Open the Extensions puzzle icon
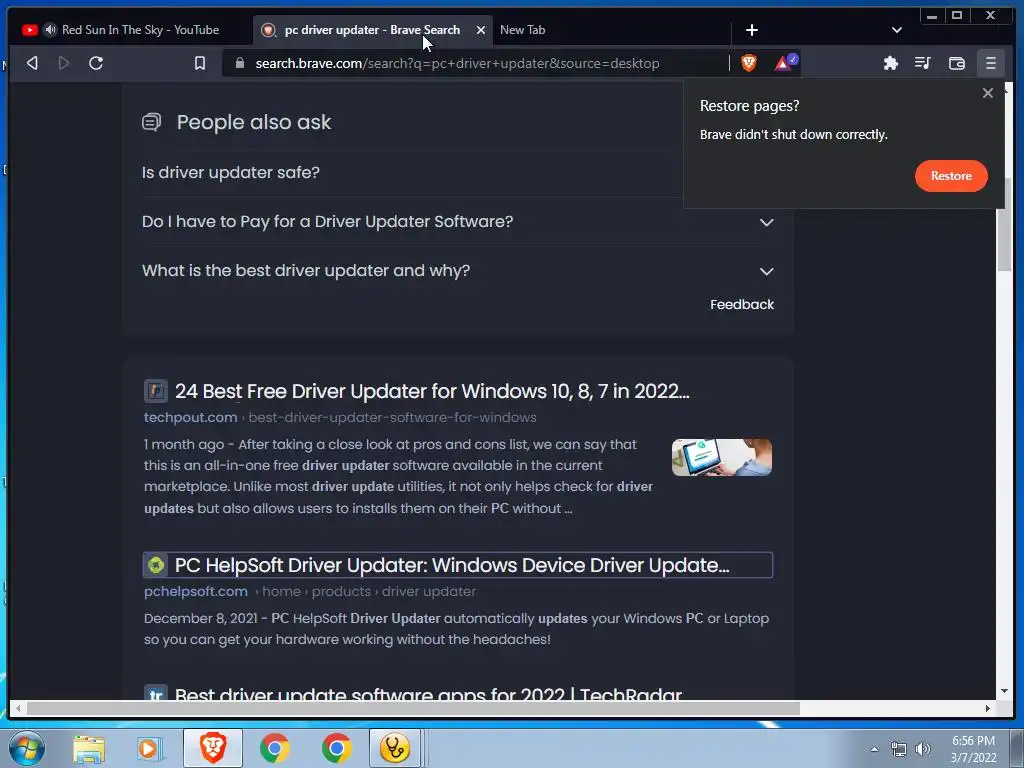 coord(890,63)
